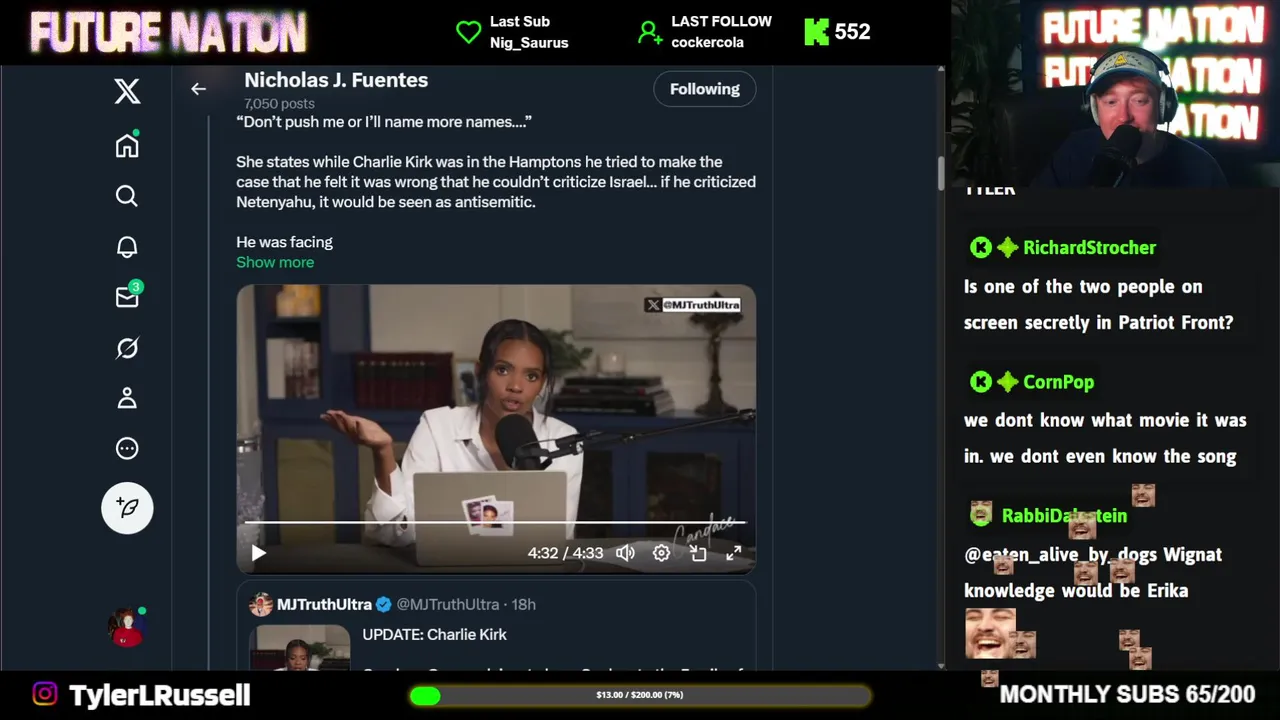Click the Kick badge beside RichardStrocher

pyautogui.click(x=981, y=247)
